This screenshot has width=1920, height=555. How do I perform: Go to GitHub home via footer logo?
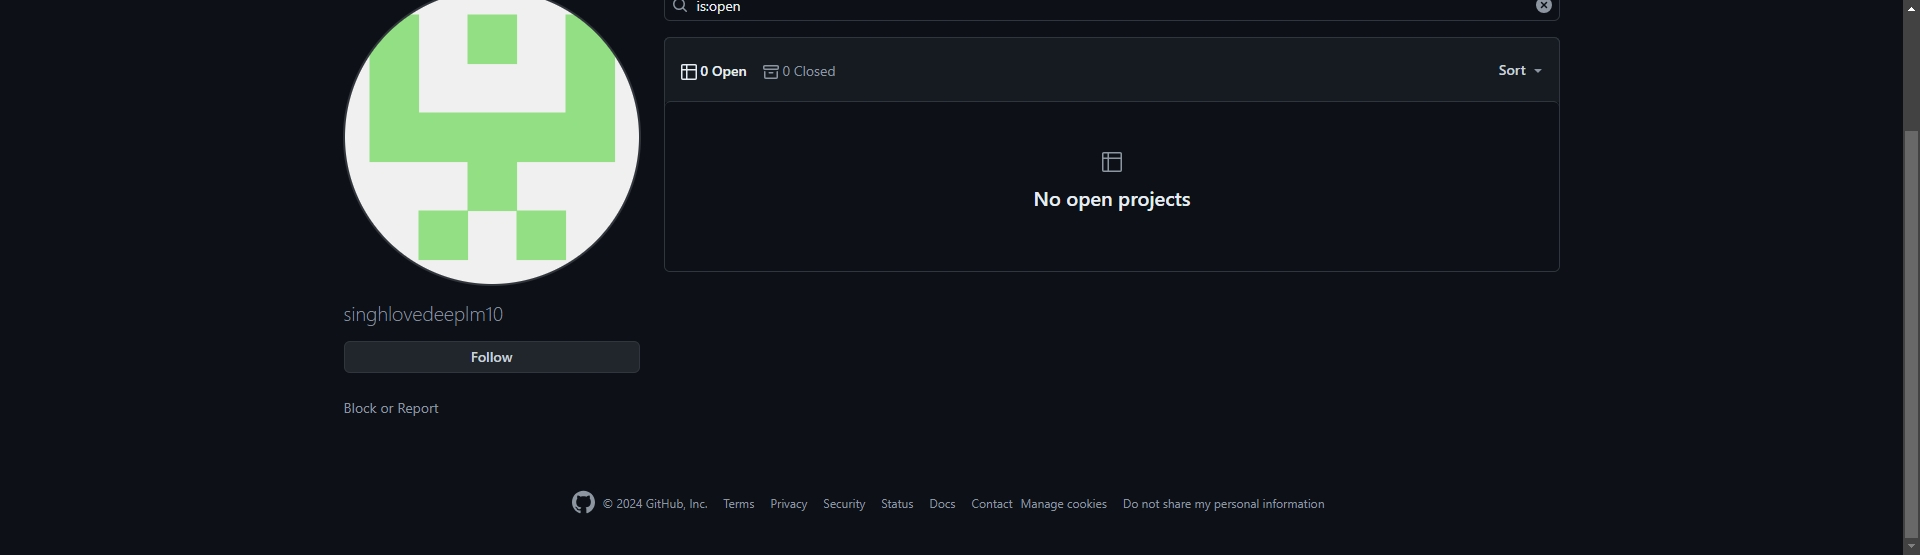(583, 503)
